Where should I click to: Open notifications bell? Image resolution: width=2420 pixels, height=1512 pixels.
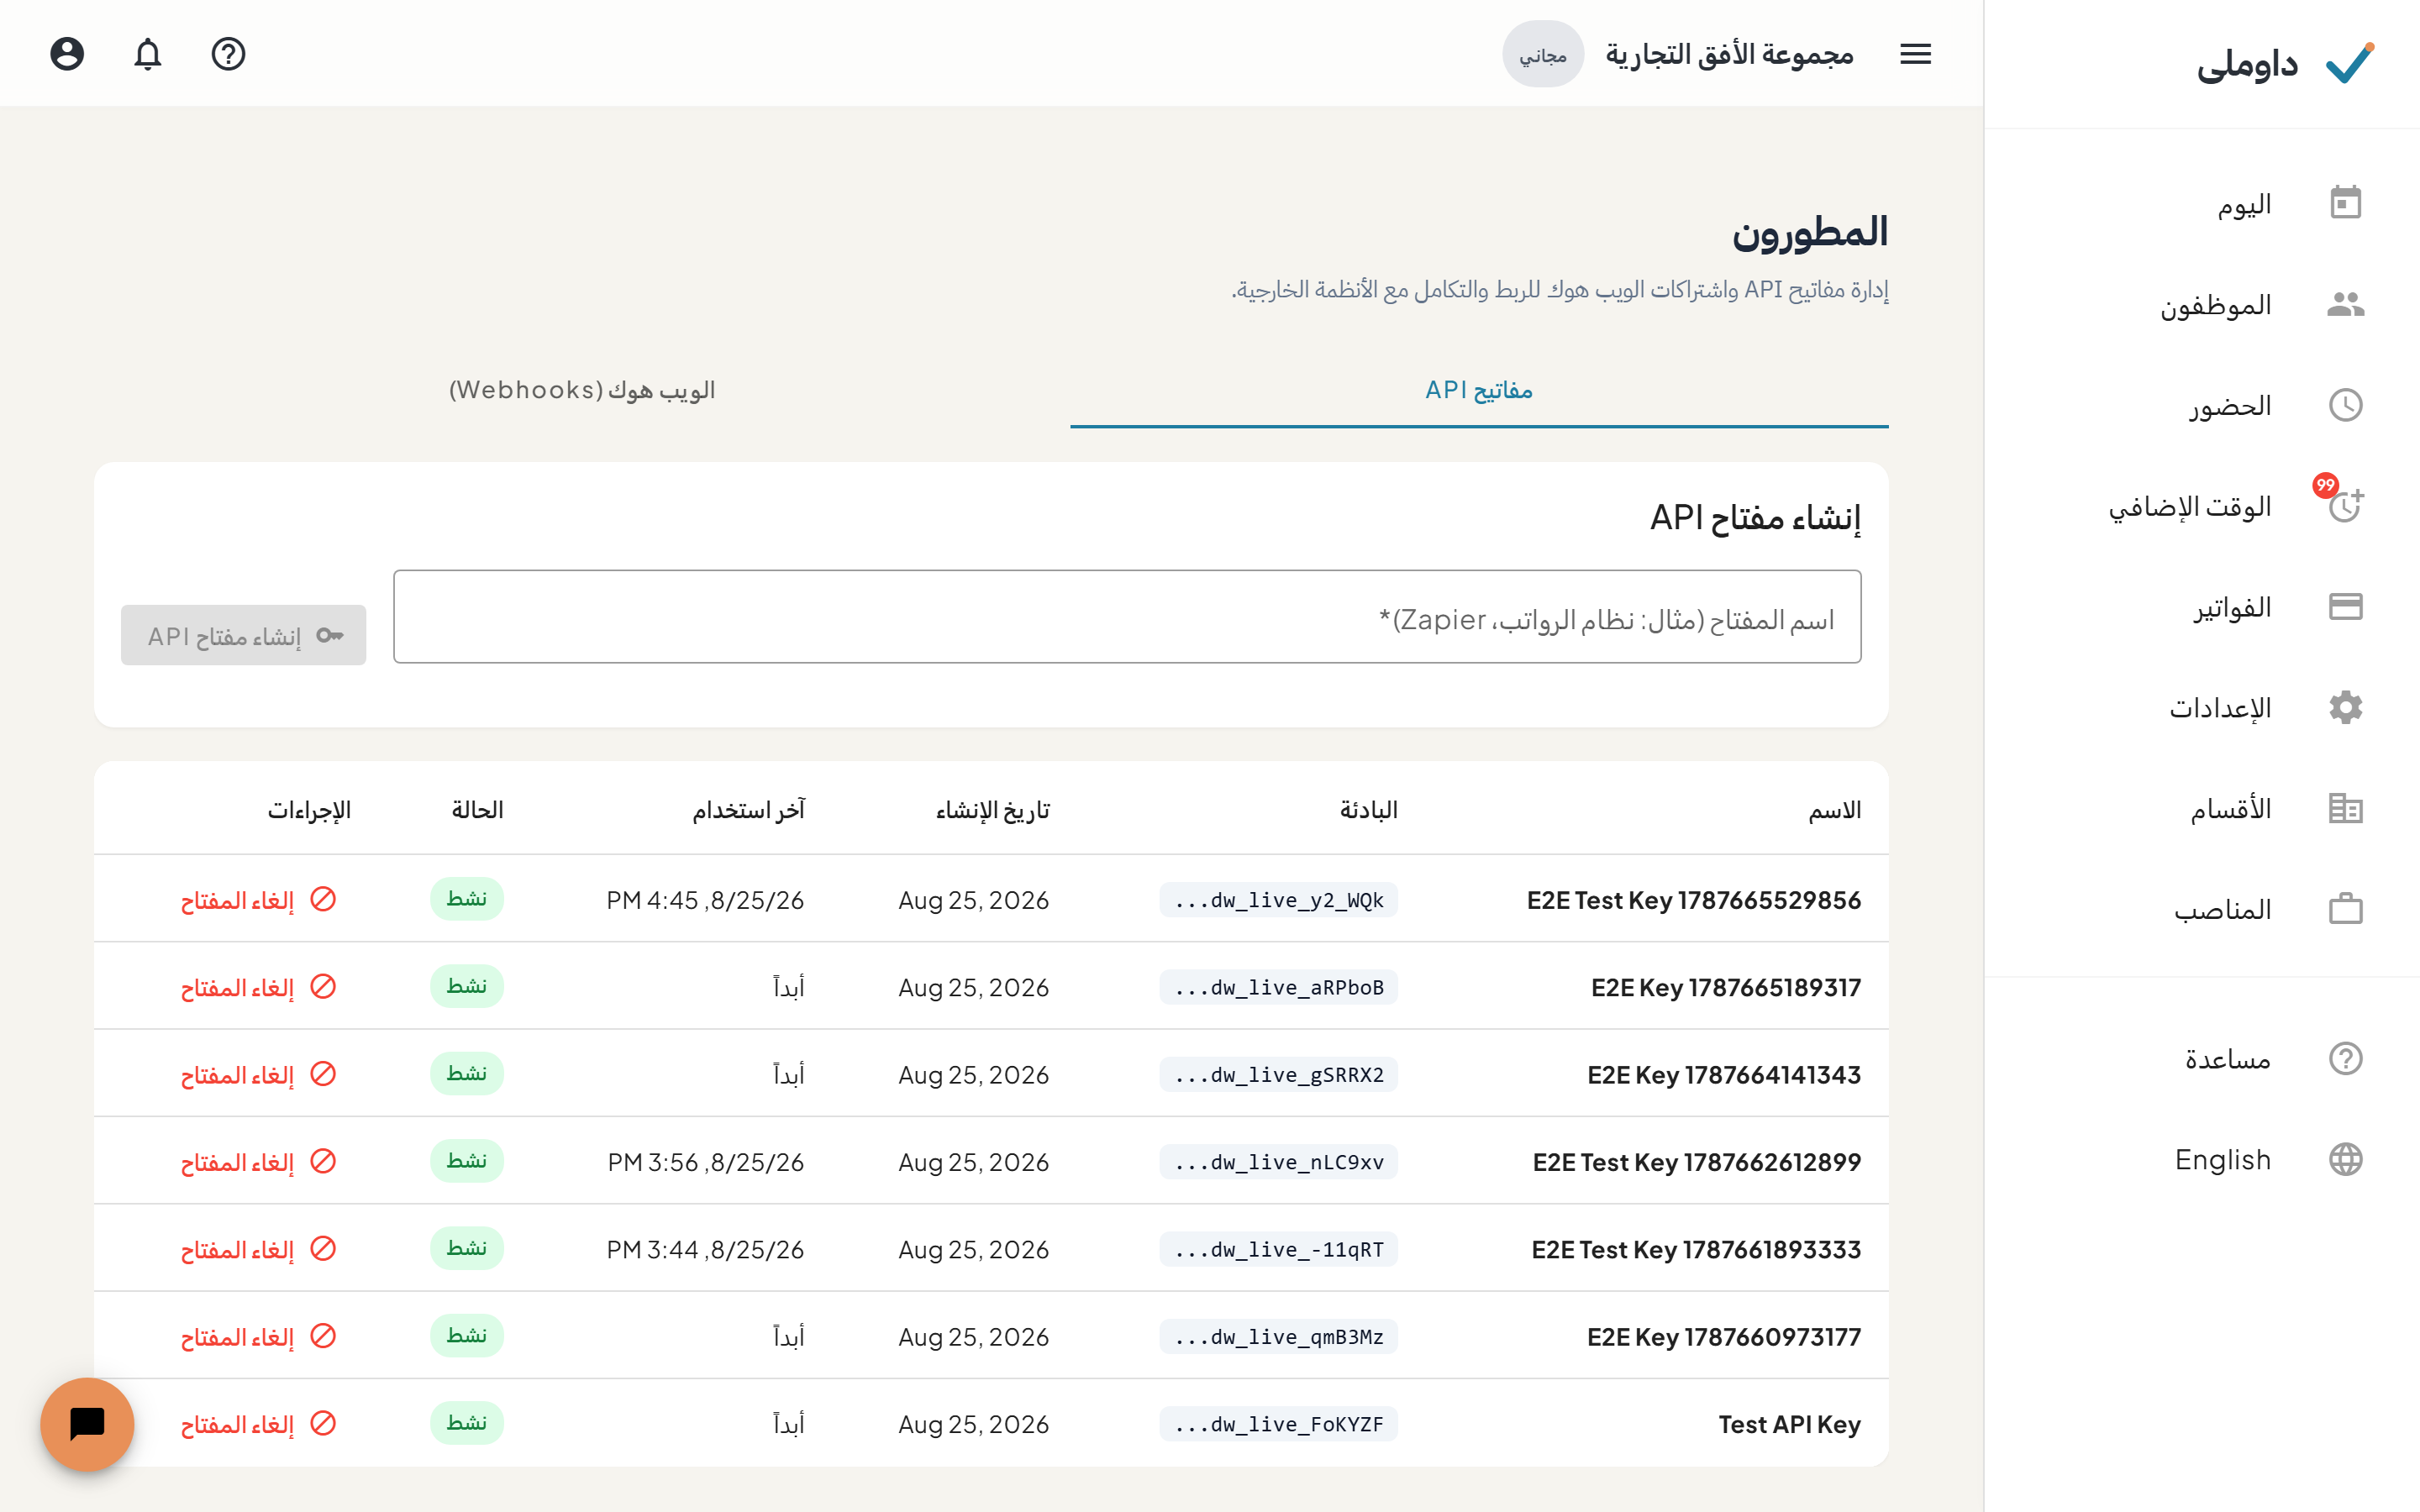click(148, 54)
